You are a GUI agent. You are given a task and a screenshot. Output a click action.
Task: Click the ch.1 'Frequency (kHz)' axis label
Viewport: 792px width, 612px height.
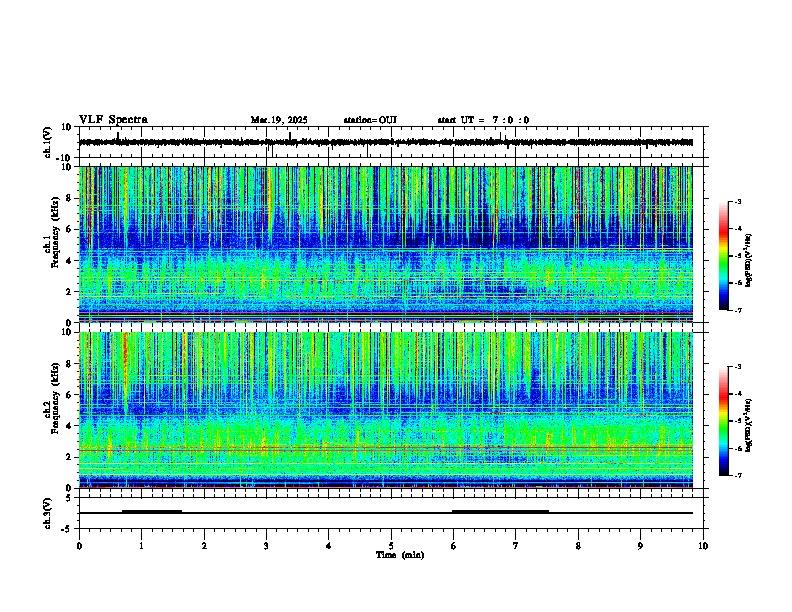[55, 232]
